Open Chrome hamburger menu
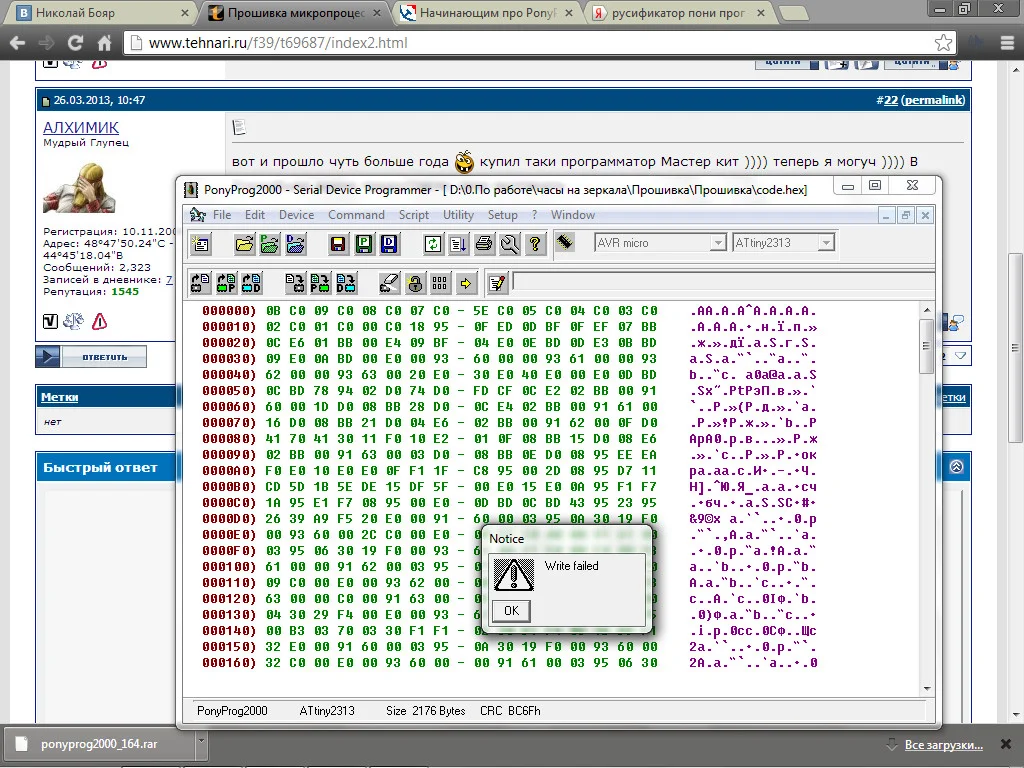The width and height of the screenshot is (1024, 768). point(1008,43)
